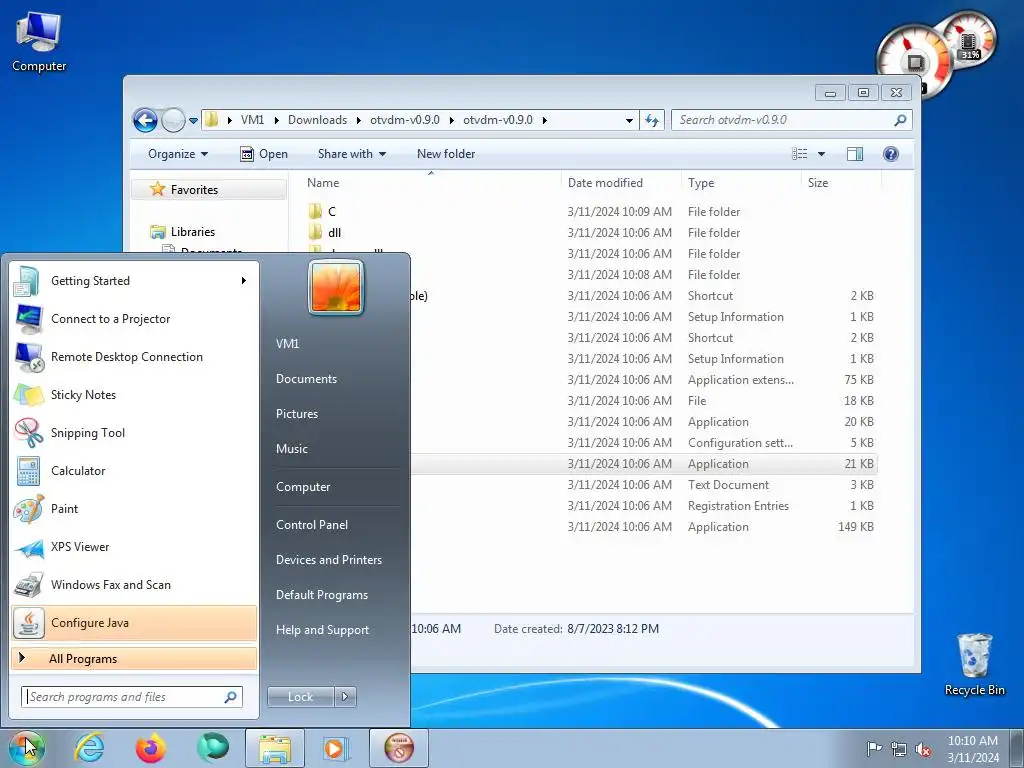Show All Programs list
Viewport: 1024px width, 768px height.
click(134, 659)
